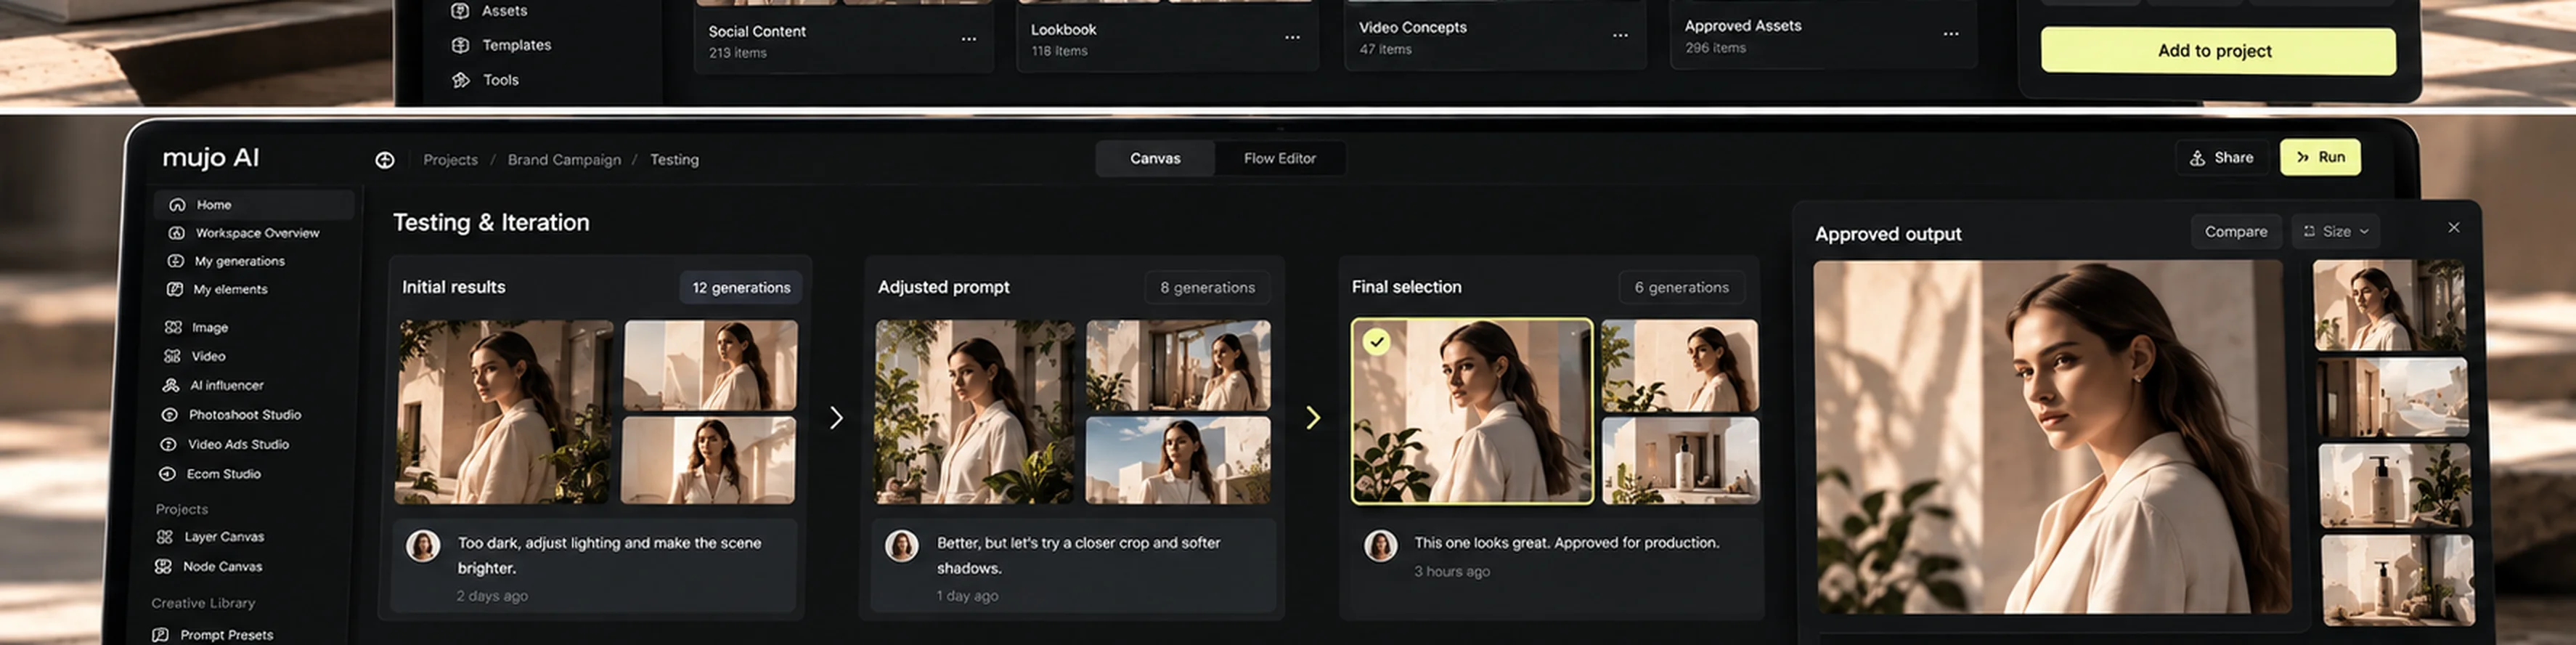The image size is (2576, 645).
Task: Click the Share button
Action: (x=2222, y=157)
